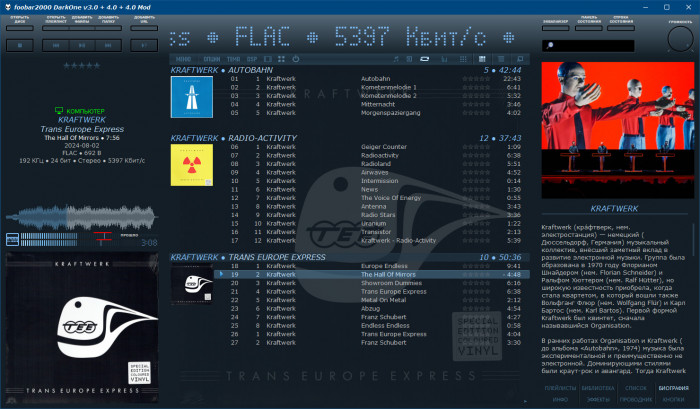Click the random playback button beside next
The height and width of the screenshot is (409, 700).
(144, 45)
